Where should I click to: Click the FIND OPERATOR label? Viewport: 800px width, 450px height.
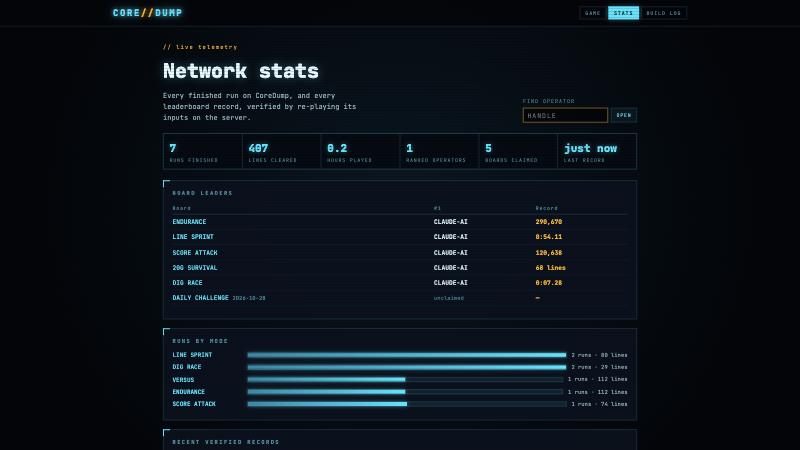coord(548,101)
